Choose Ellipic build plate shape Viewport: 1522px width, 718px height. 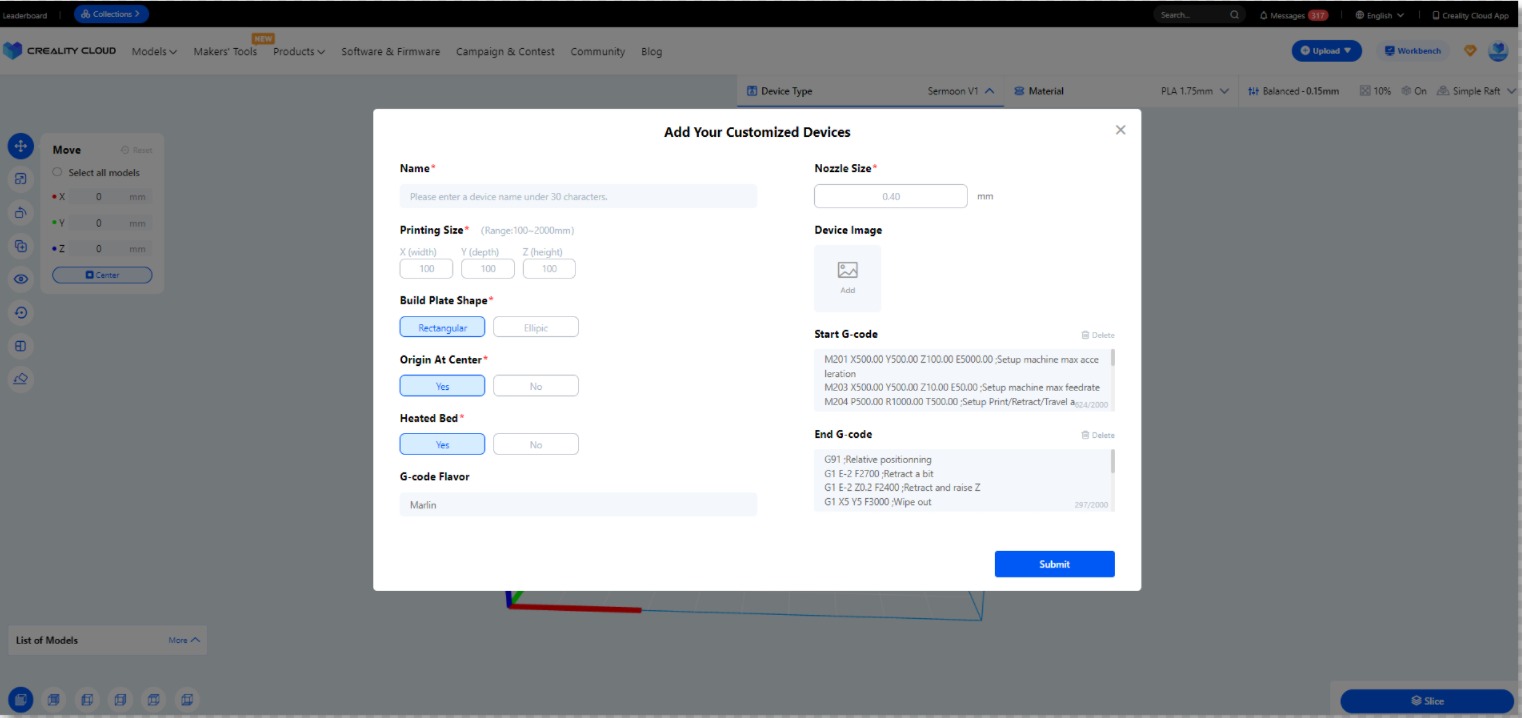[x=535, y=328]
